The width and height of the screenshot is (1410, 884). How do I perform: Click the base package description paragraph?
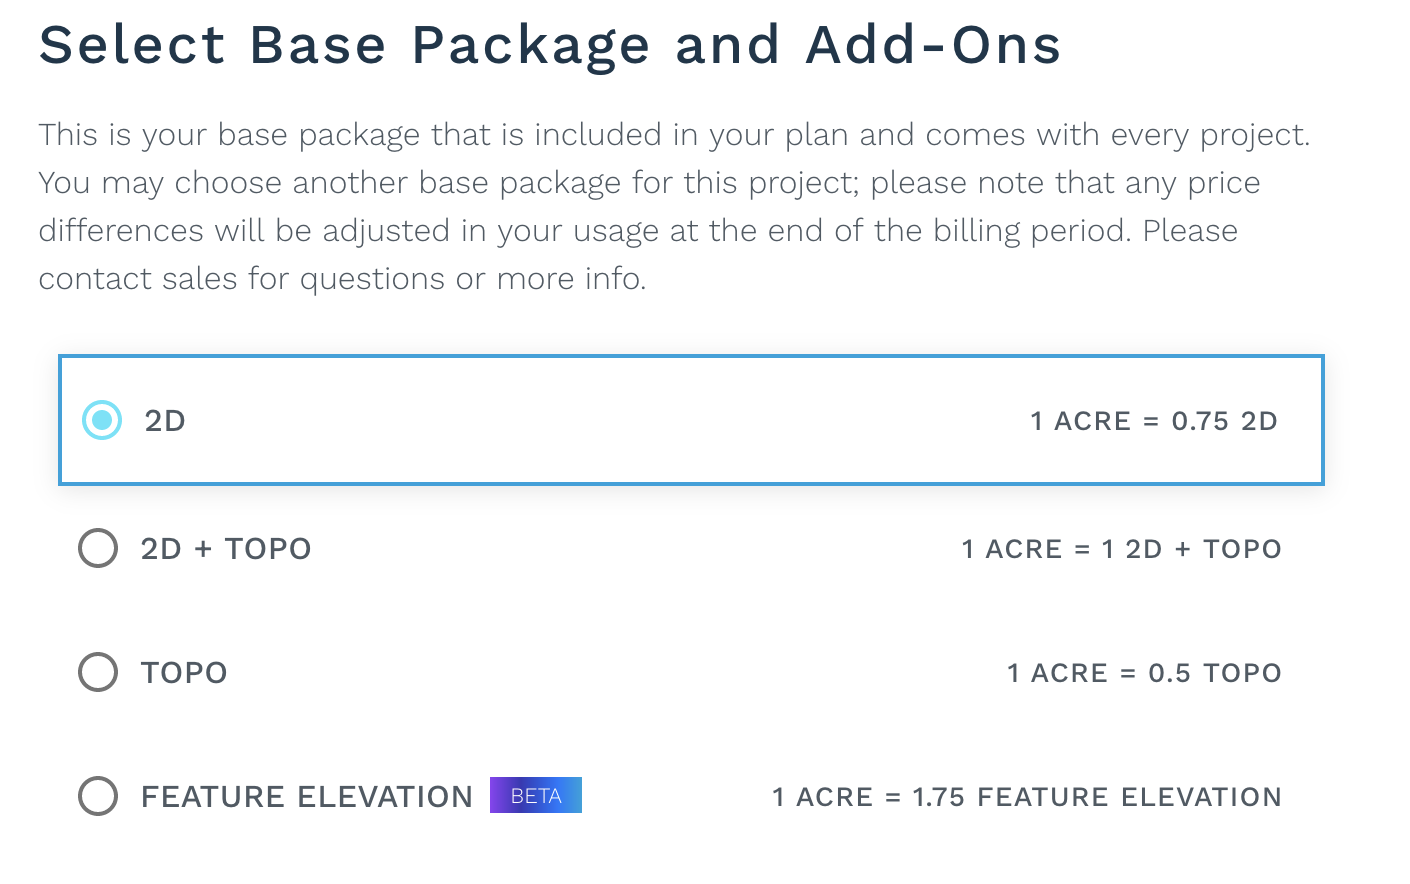[x=674, y=207]
